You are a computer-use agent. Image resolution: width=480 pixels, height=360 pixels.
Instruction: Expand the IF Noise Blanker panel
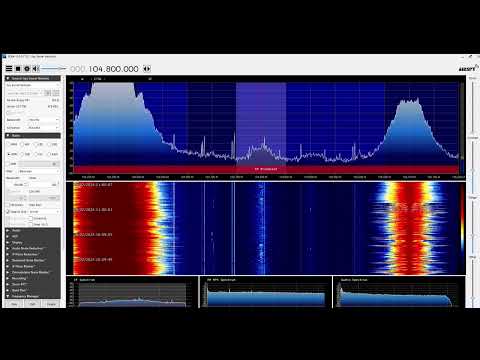pos(33,266)
